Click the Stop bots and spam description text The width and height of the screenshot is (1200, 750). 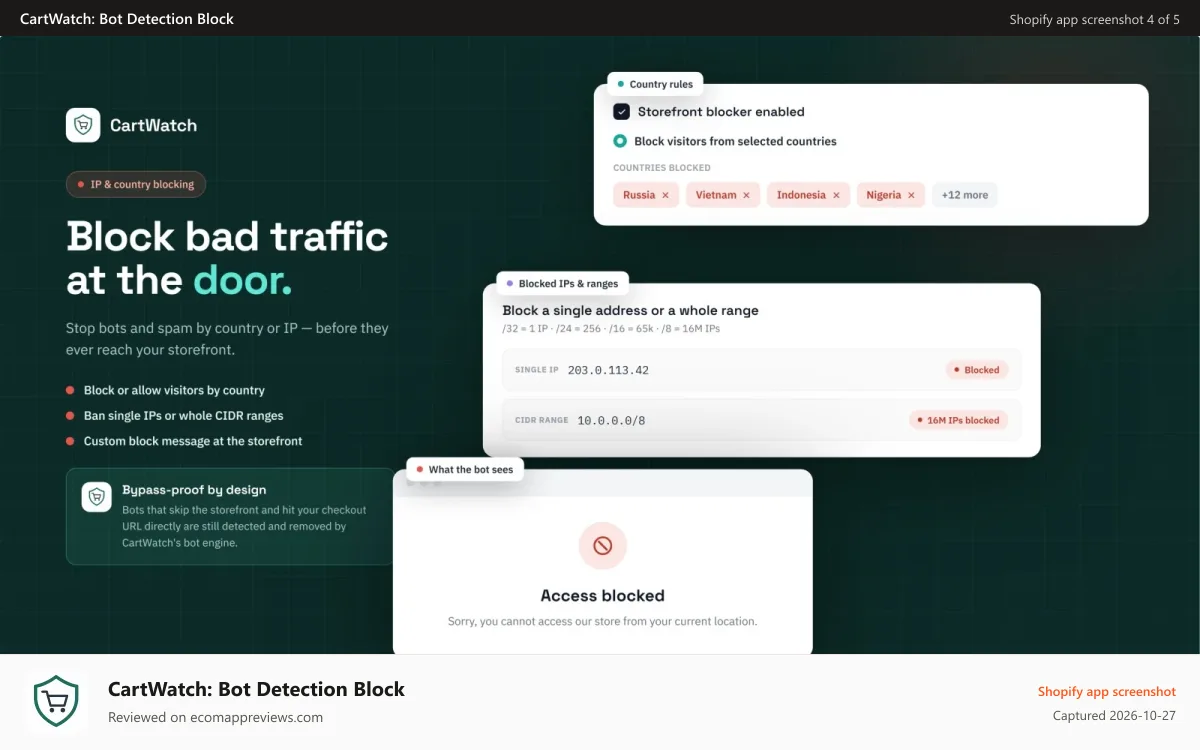[x=227, y=338]
